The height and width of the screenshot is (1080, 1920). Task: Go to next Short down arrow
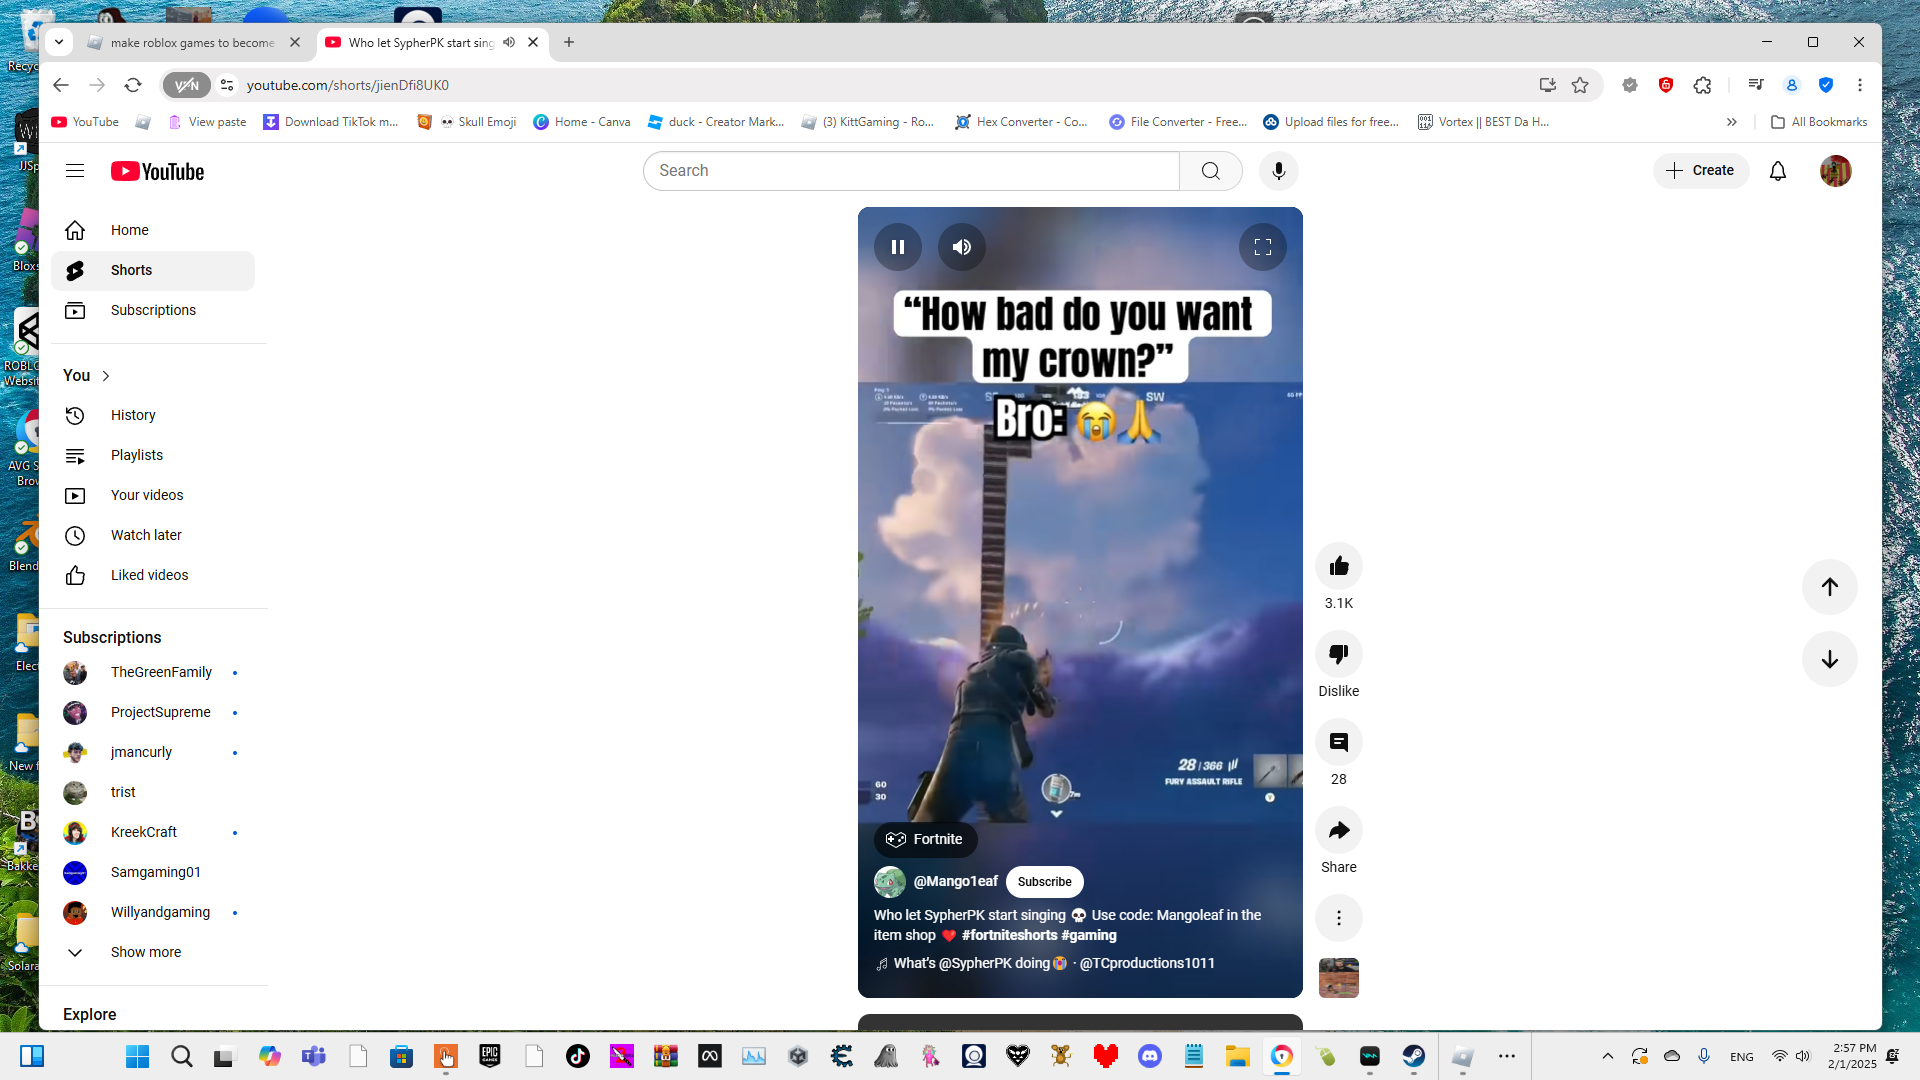coord(1829,659)
